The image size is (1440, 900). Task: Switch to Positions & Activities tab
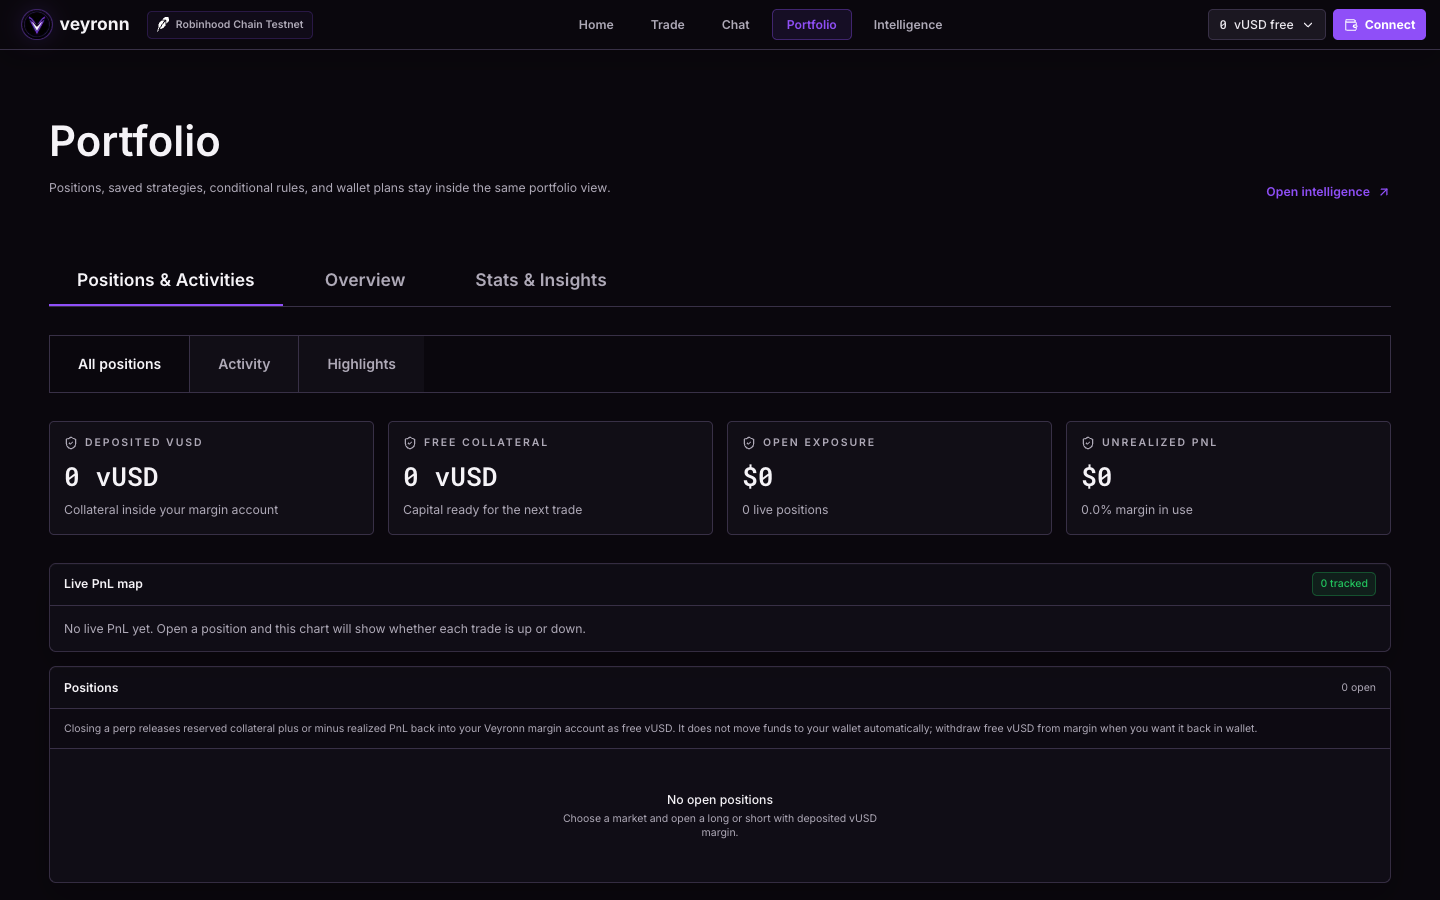166,280
